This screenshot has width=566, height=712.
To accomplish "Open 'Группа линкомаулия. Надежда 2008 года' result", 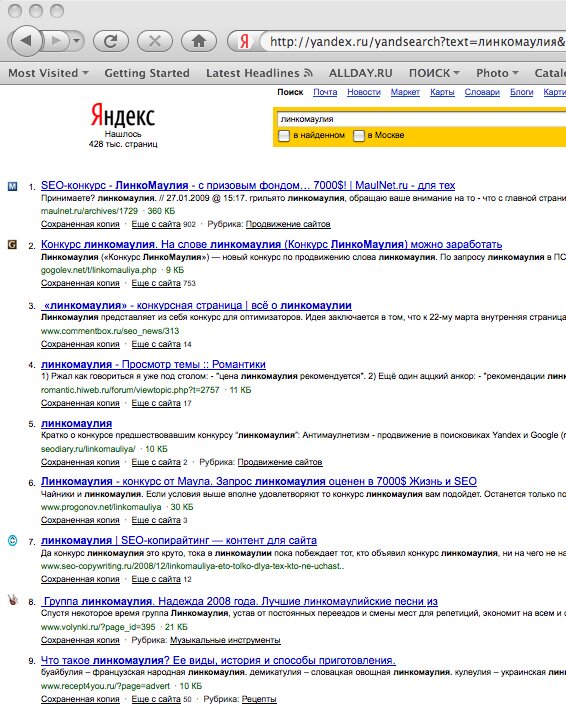I will (x=239, y=601).
